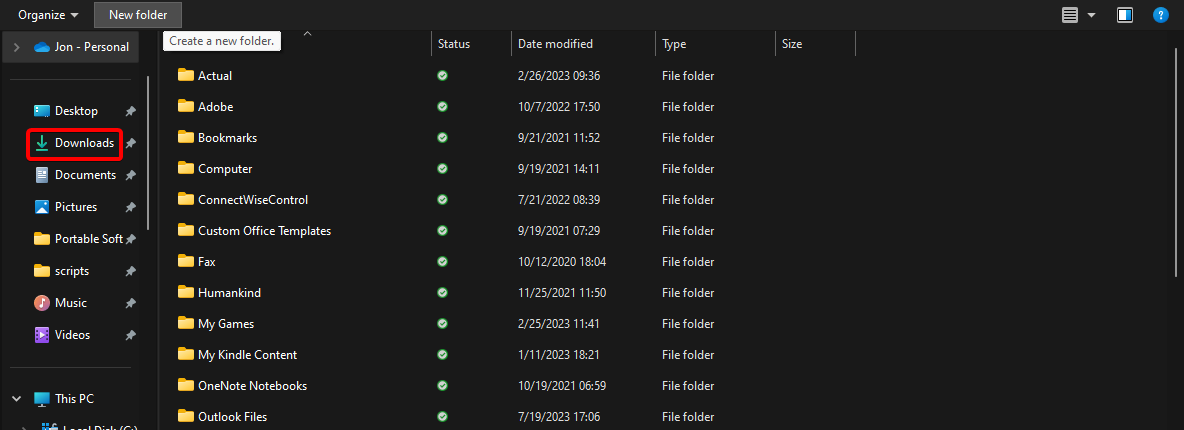
Task: Open the change view dropdown arrow
Action: [x=1091, y=15]
